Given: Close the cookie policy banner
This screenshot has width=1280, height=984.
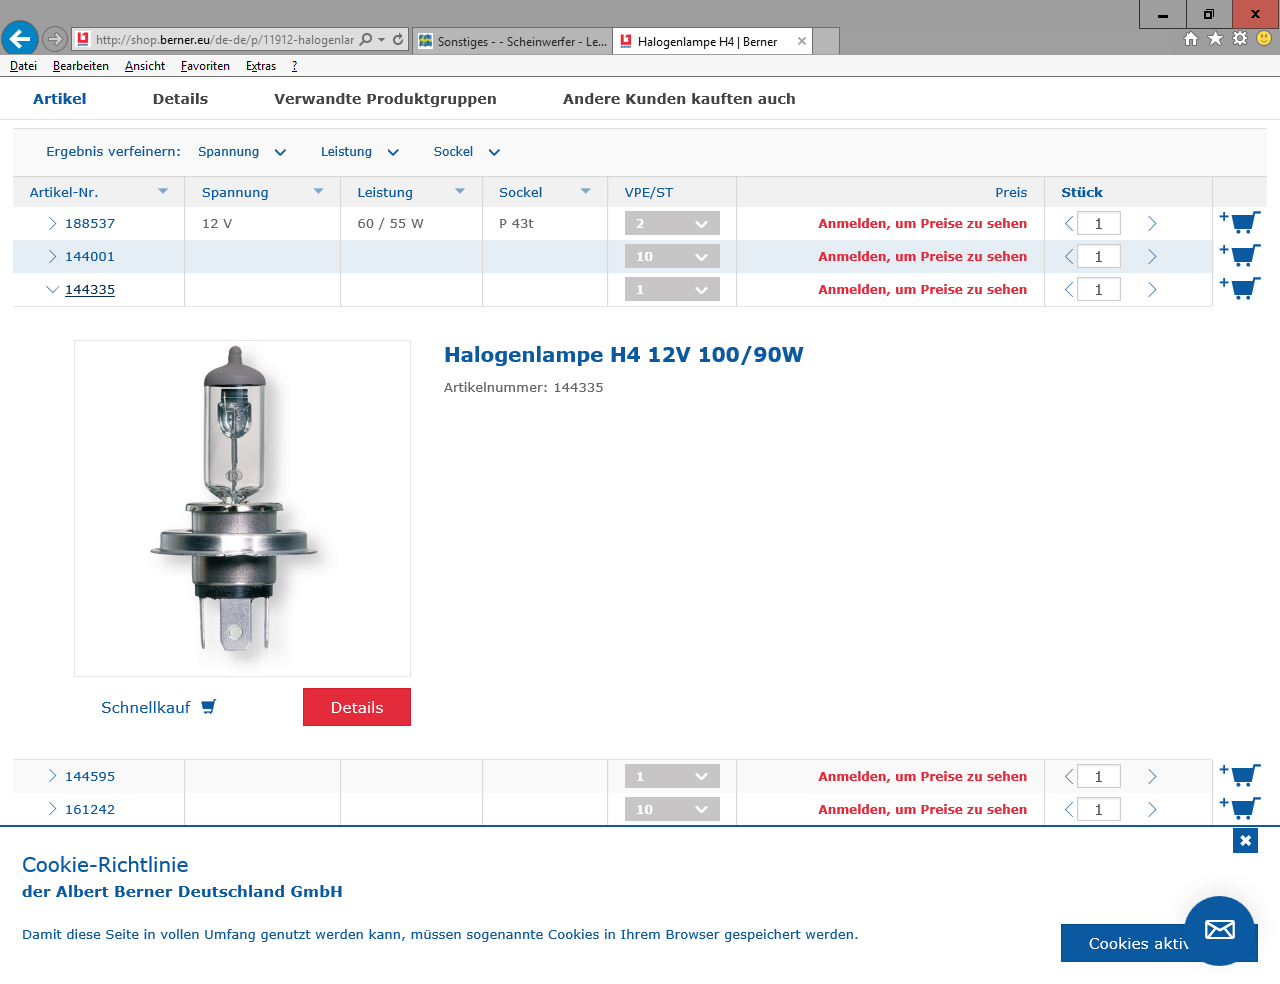Looking at the screenshot, I should pyautogui.click(x=1245, y=840).
